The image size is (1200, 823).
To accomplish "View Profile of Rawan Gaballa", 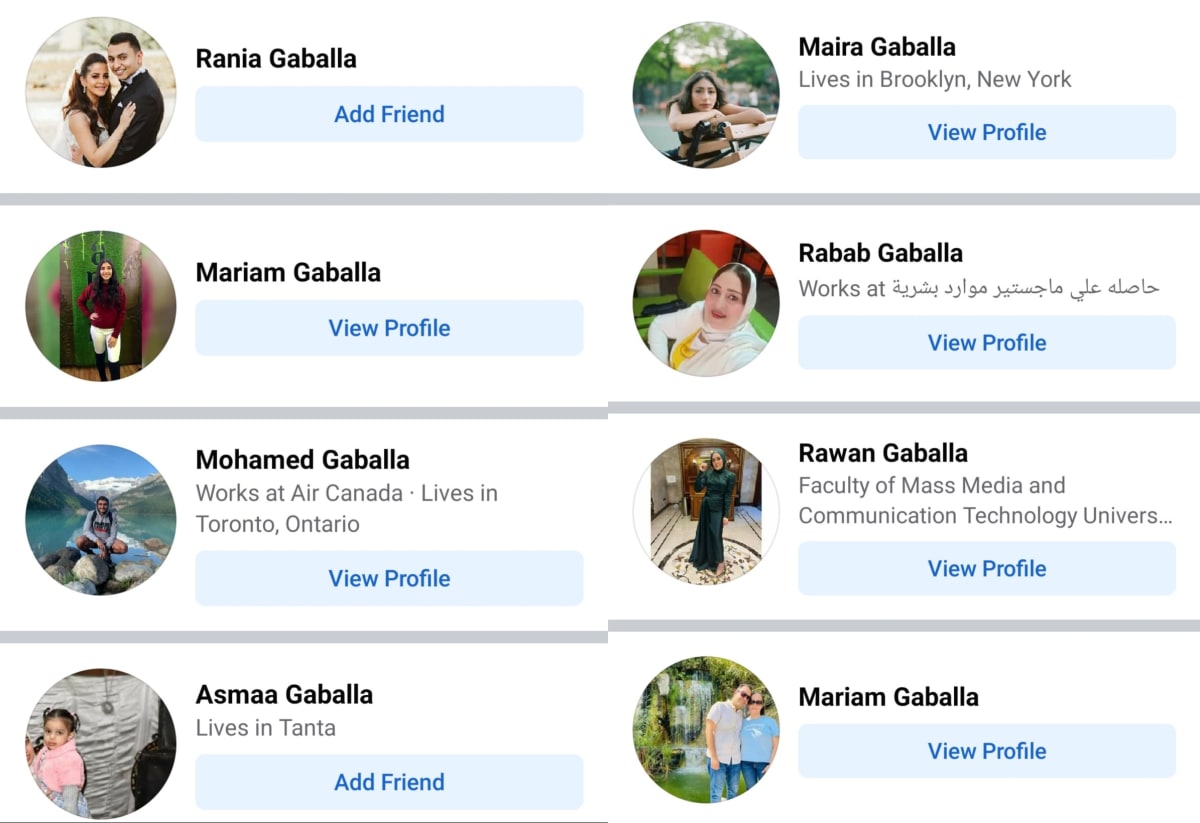I will (x=987, y=568).
